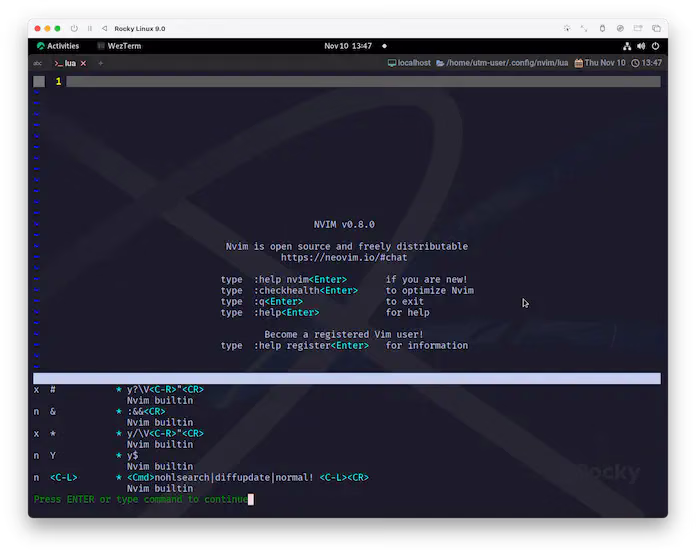The height and width of the screenshot is (555, 696).
Task: Click the abc indicator left of tabs
Action: 37,63
